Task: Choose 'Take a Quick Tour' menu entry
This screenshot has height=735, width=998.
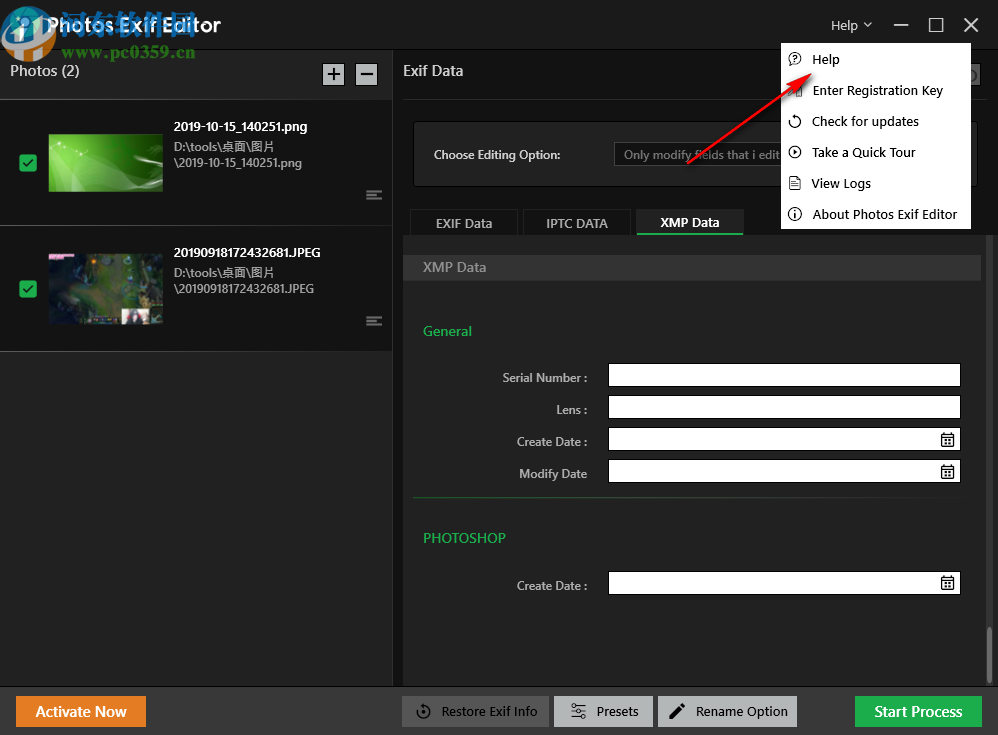Action: 864,152
